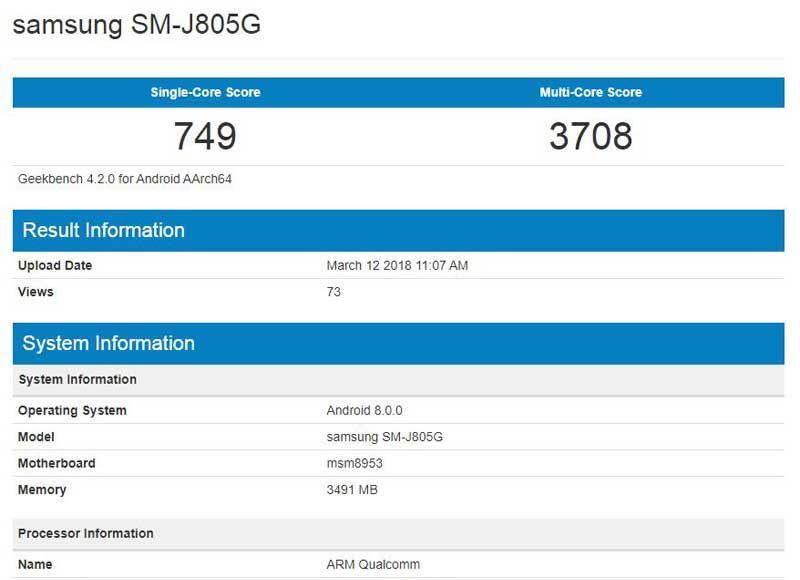Select the Views row label

point(36,292)
